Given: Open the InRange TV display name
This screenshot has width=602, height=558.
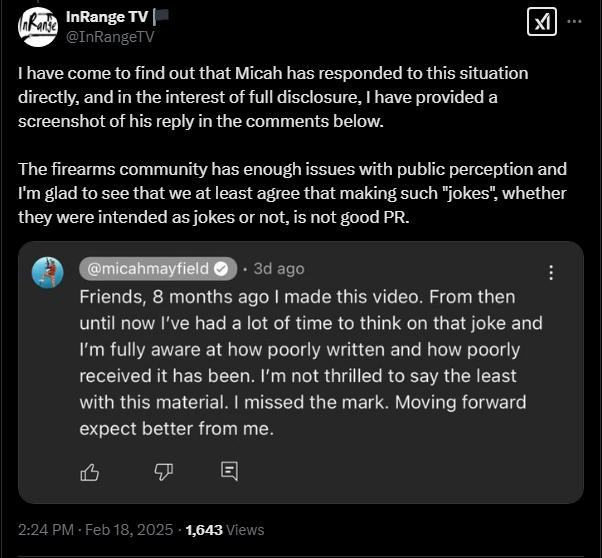Looking at the screenshot, I should click(107, 17).
